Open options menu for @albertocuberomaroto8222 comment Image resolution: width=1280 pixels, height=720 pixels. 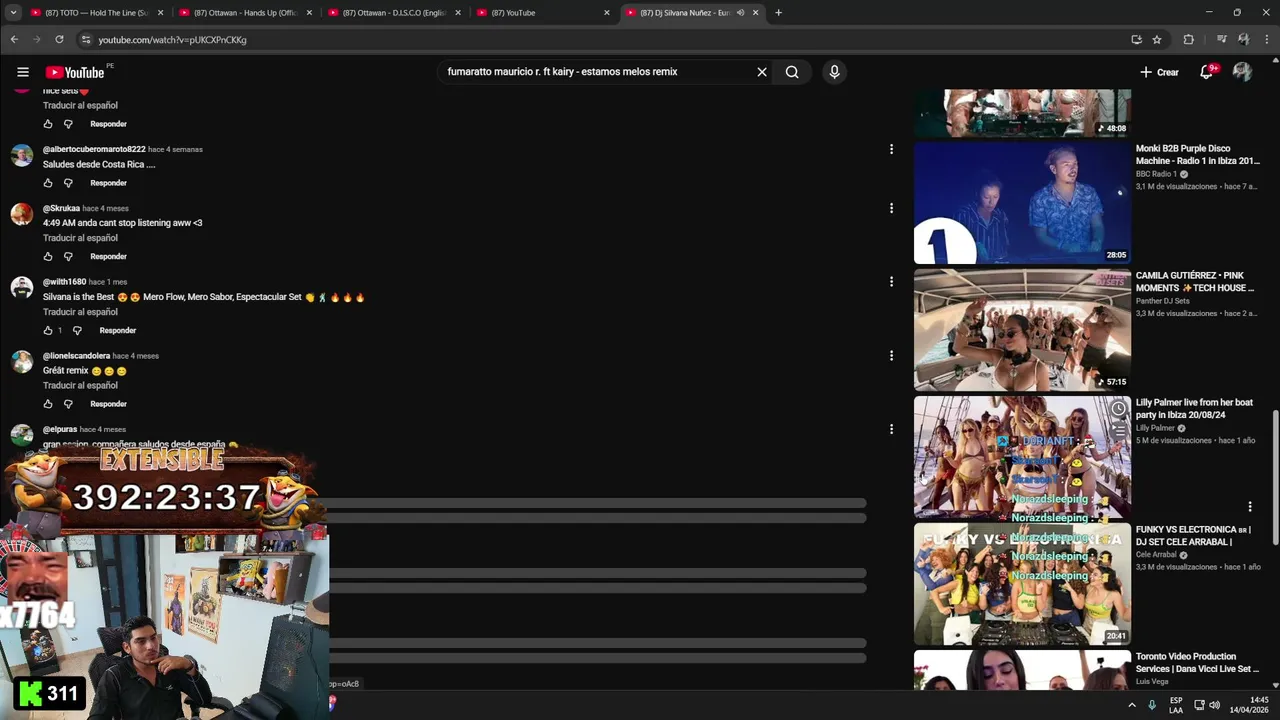pos(891,149)
